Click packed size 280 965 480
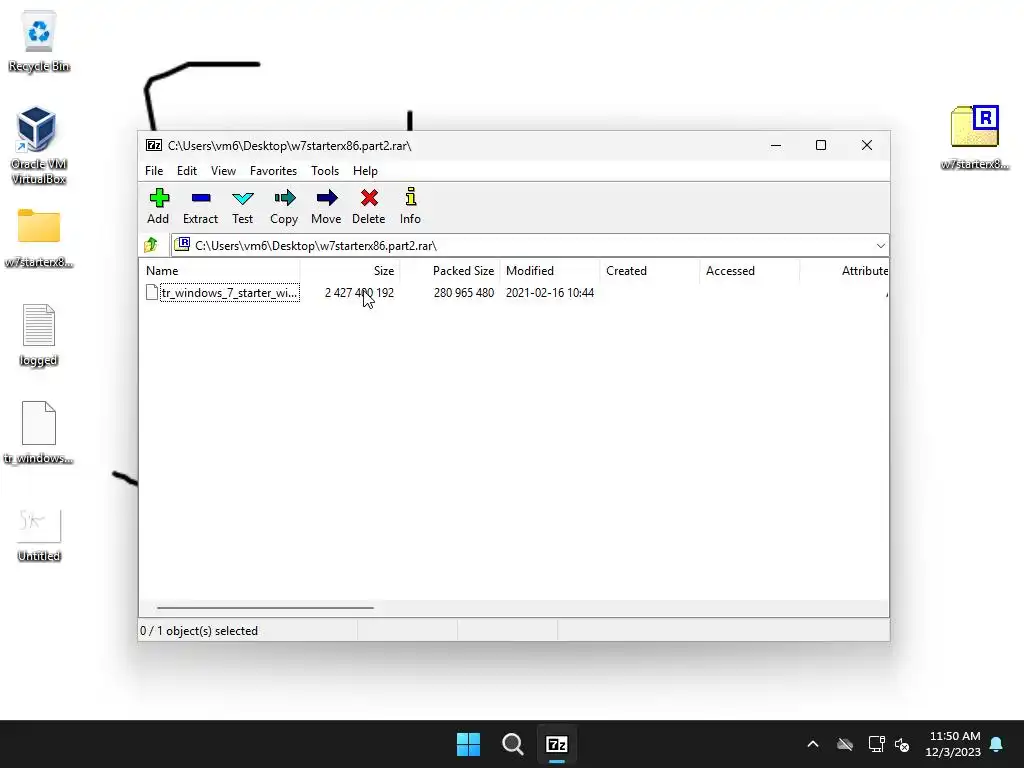 tap(464, 293)
